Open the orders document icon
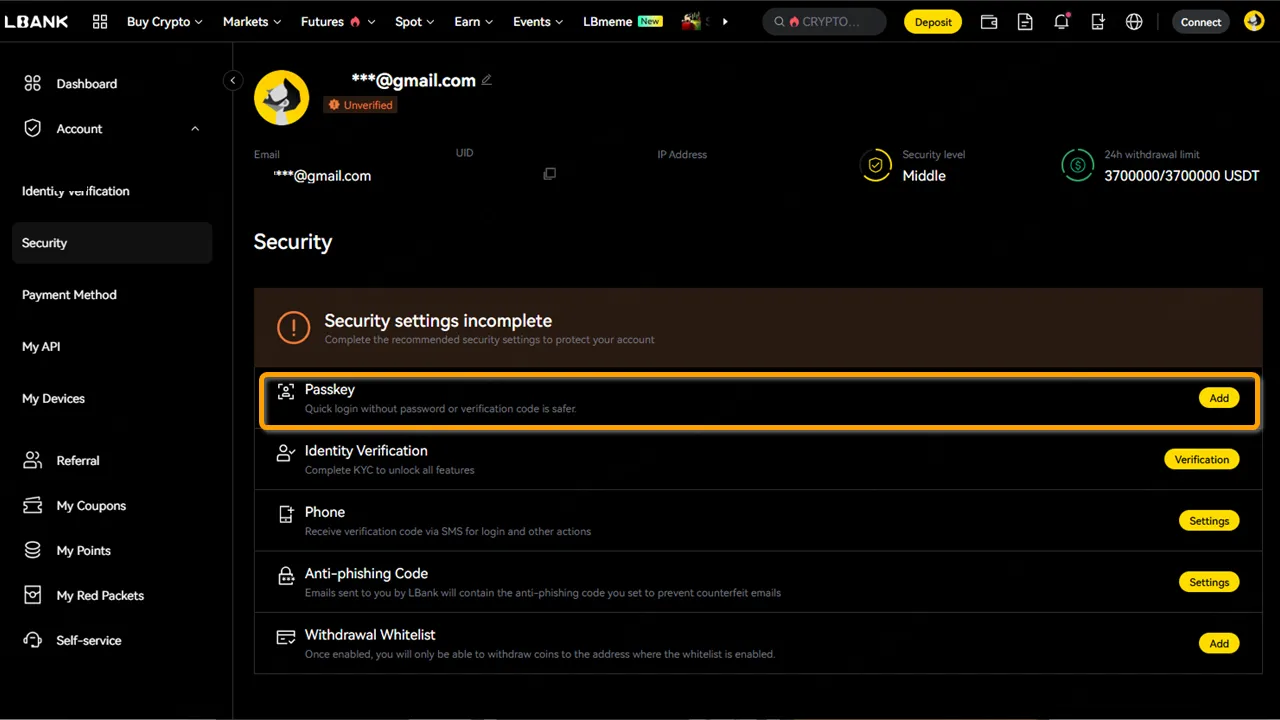1280x720 pixels. [1025, 22]
